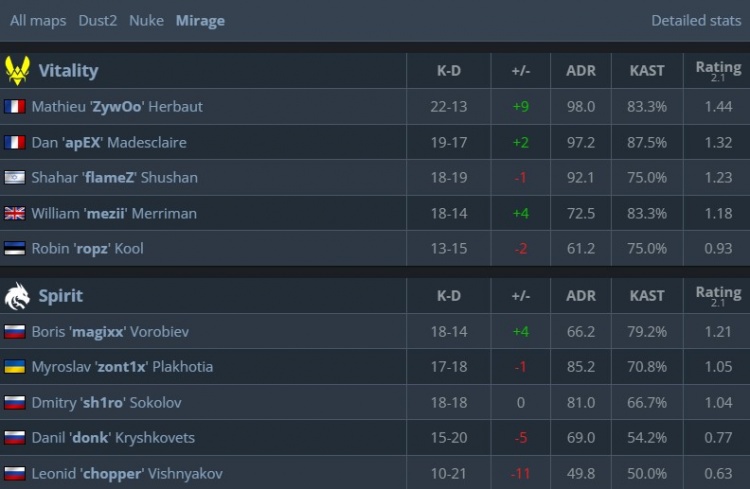
Task: Click the Vitality team logo
Action: pyautogui.click(x=17, y=70)
